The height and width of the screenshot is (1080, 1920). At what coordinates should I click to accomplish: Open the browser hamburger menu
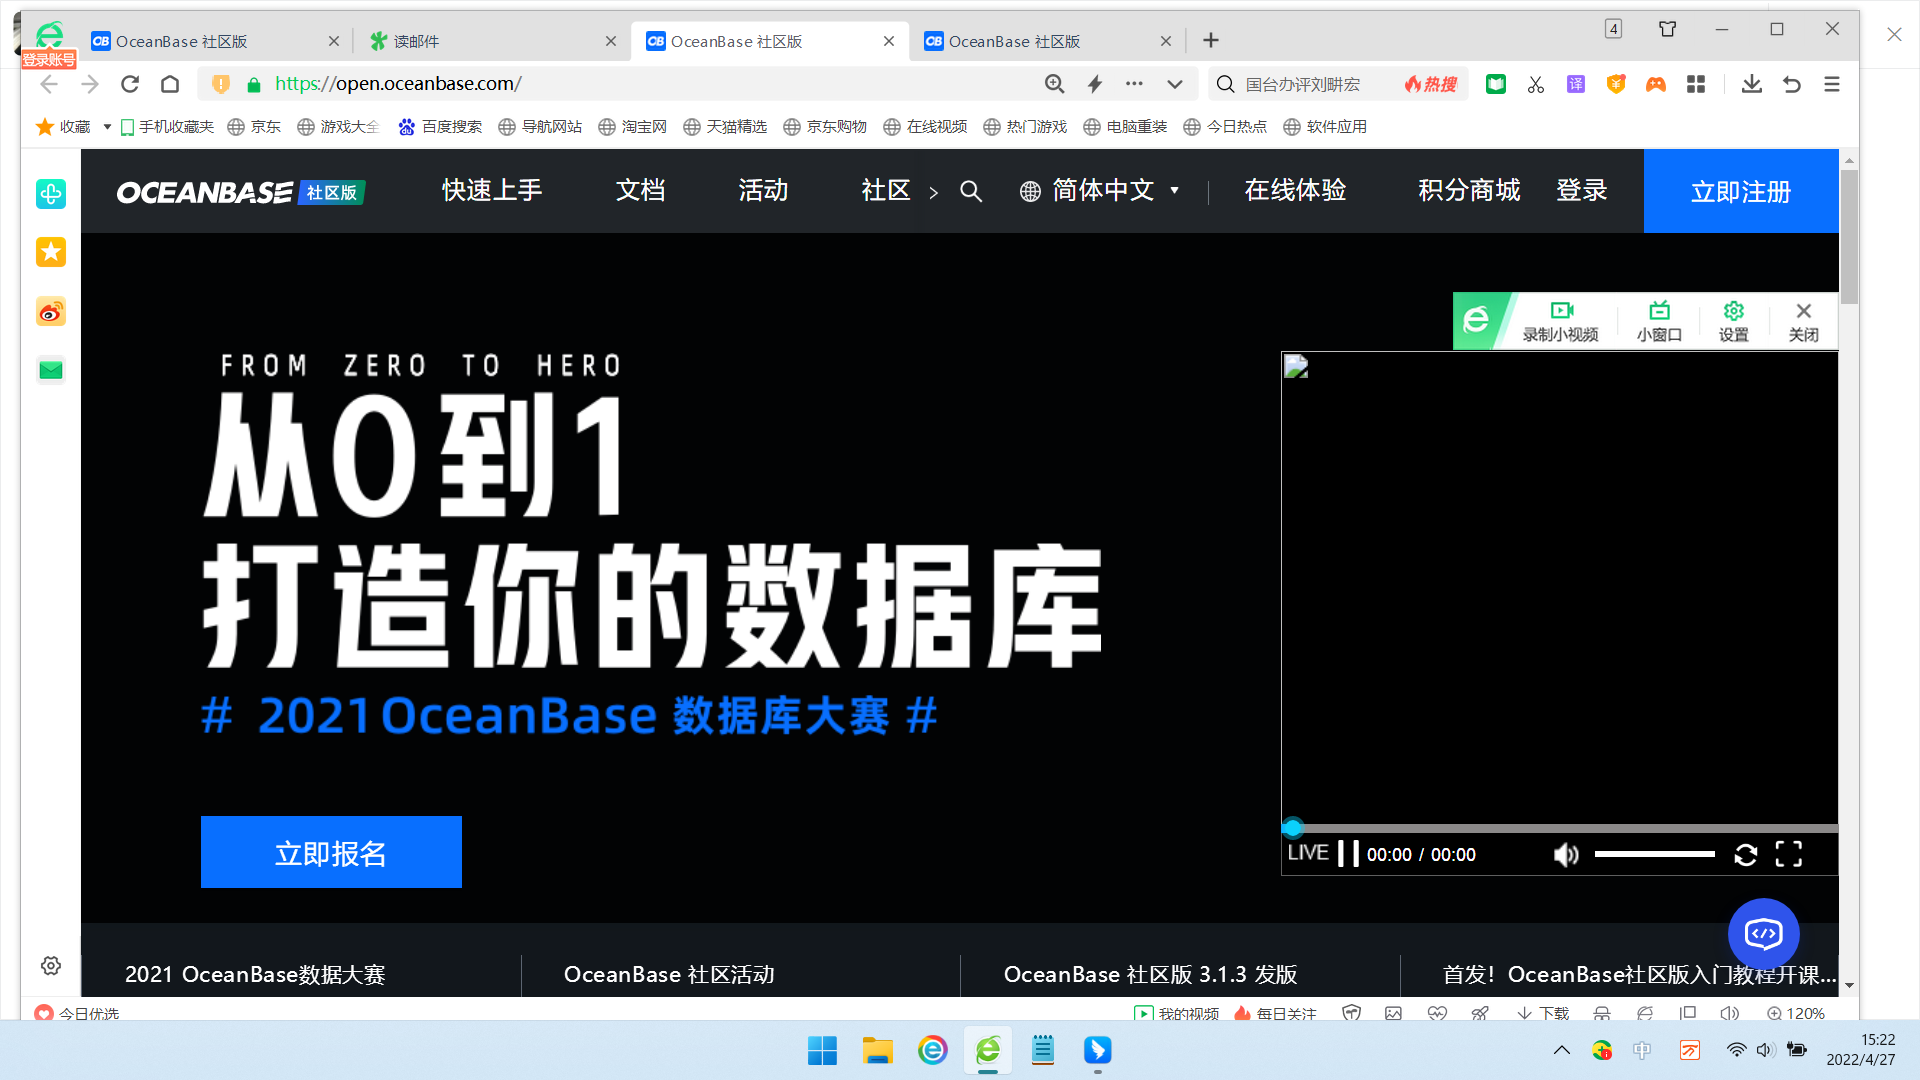(x=1832, y=84)
